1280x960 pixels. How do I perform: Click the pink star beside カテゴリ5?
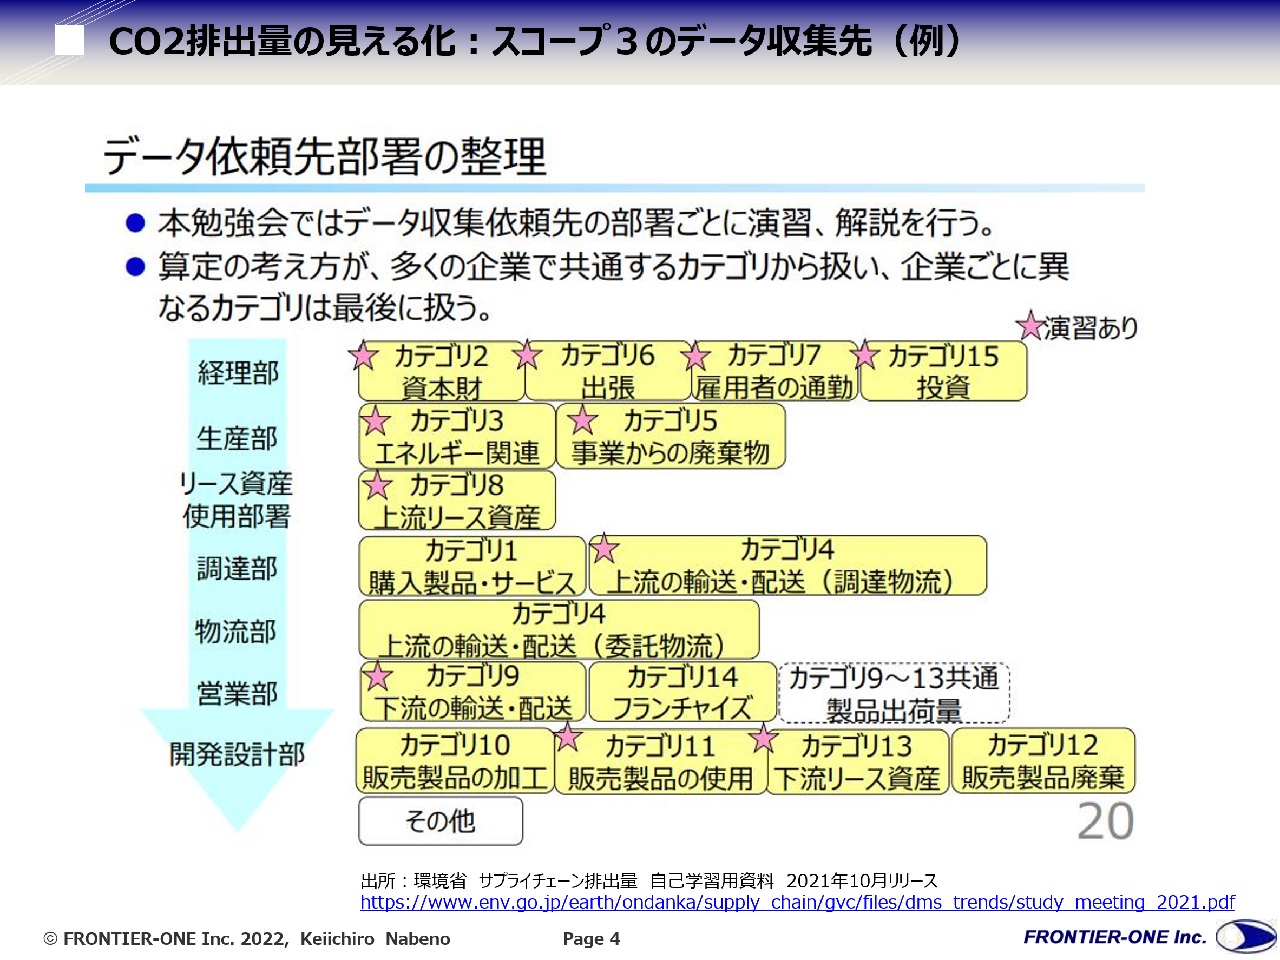582,421
